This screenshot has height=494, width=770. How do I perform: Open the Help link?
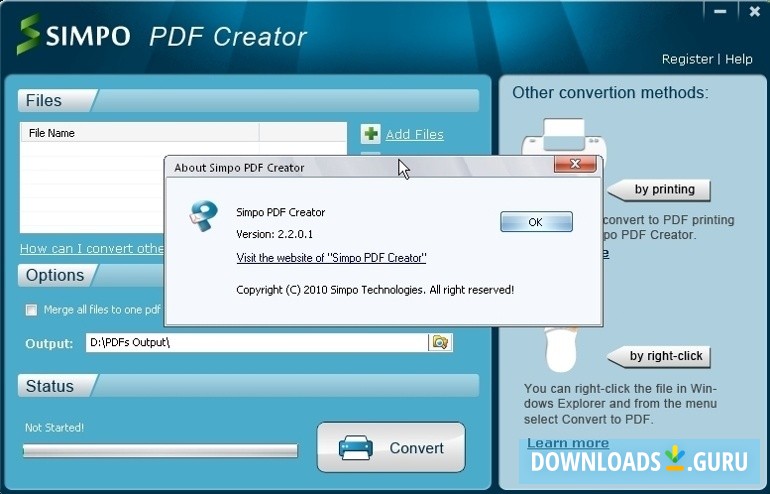click(739, 59)
